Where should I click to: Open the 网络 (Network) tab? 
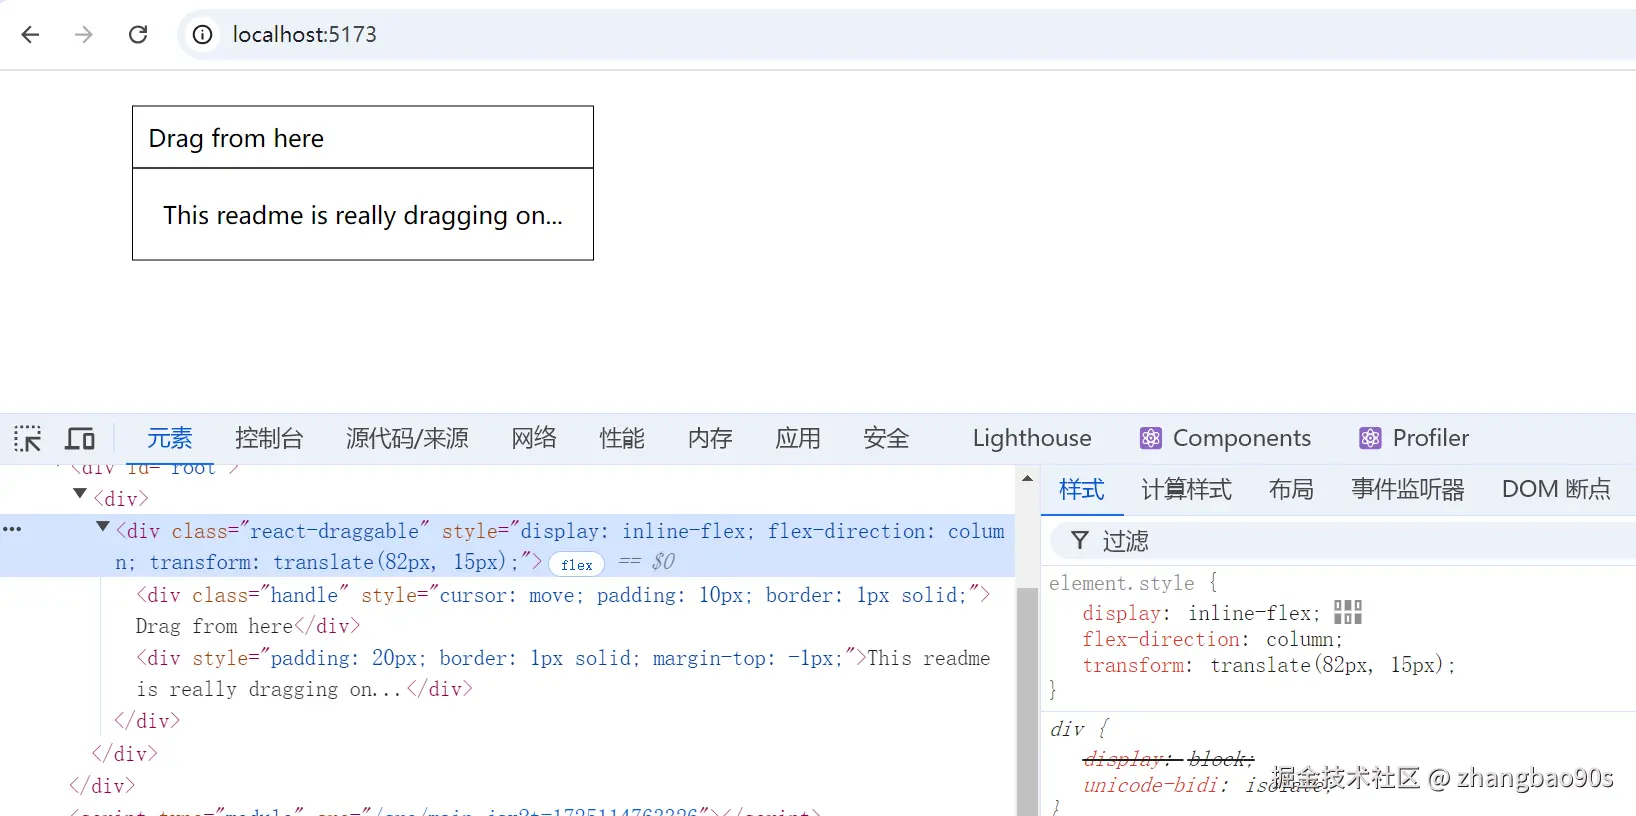(x=534, y=438)
